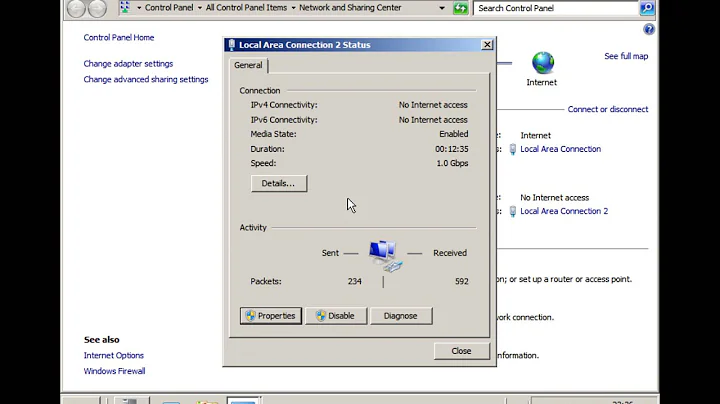720x404 pixels.
Task: Click the See also heading
Action: click(x=101, y=340)
